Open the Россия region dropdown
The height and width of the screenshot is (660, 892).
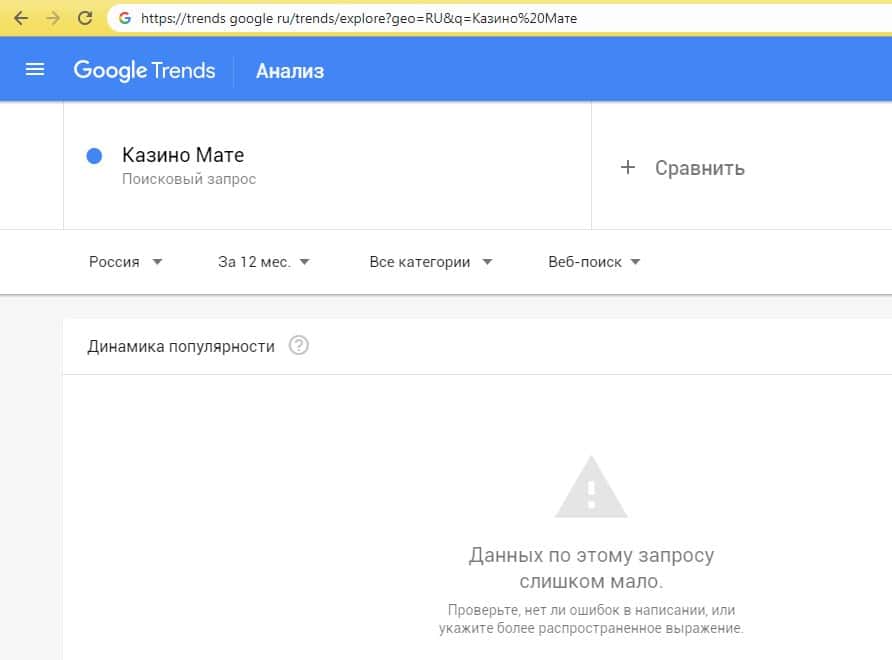tap(125, 262)
